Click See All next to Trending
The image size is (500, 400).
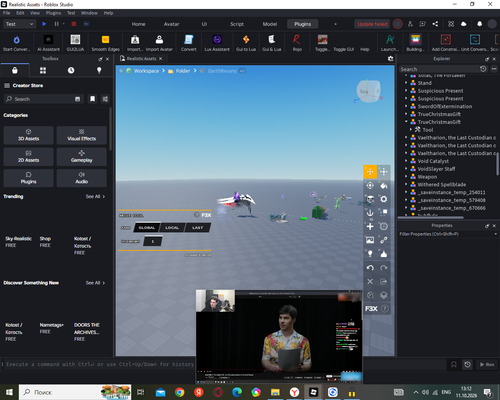point(95,196)
